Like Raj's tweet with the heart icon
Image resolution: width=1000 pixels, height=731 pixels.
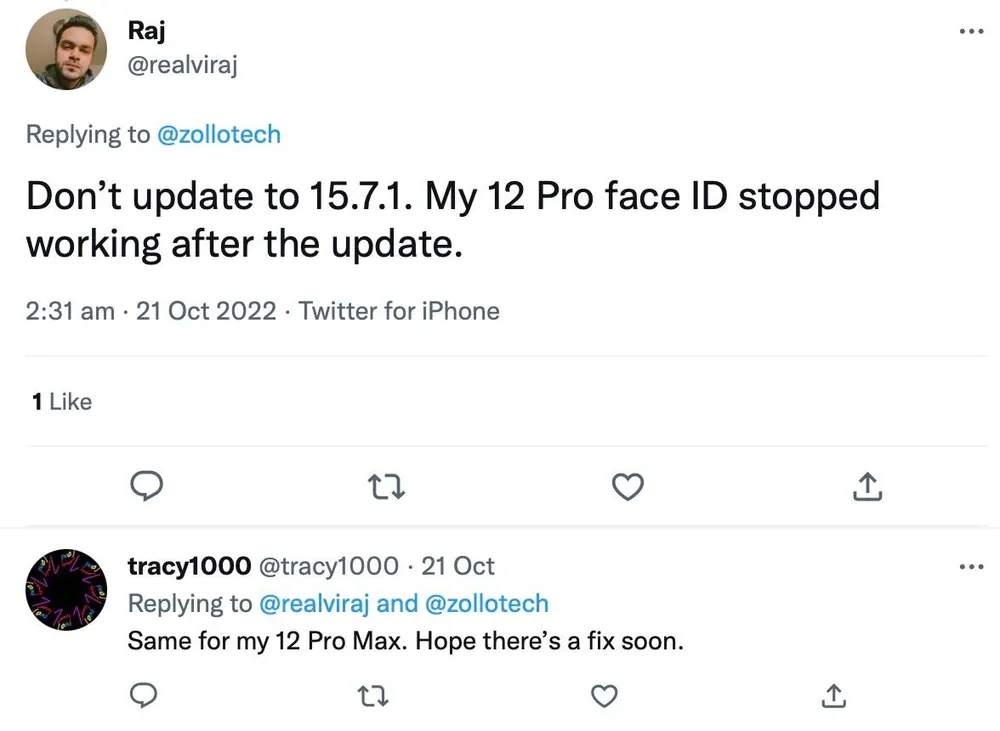627,487
